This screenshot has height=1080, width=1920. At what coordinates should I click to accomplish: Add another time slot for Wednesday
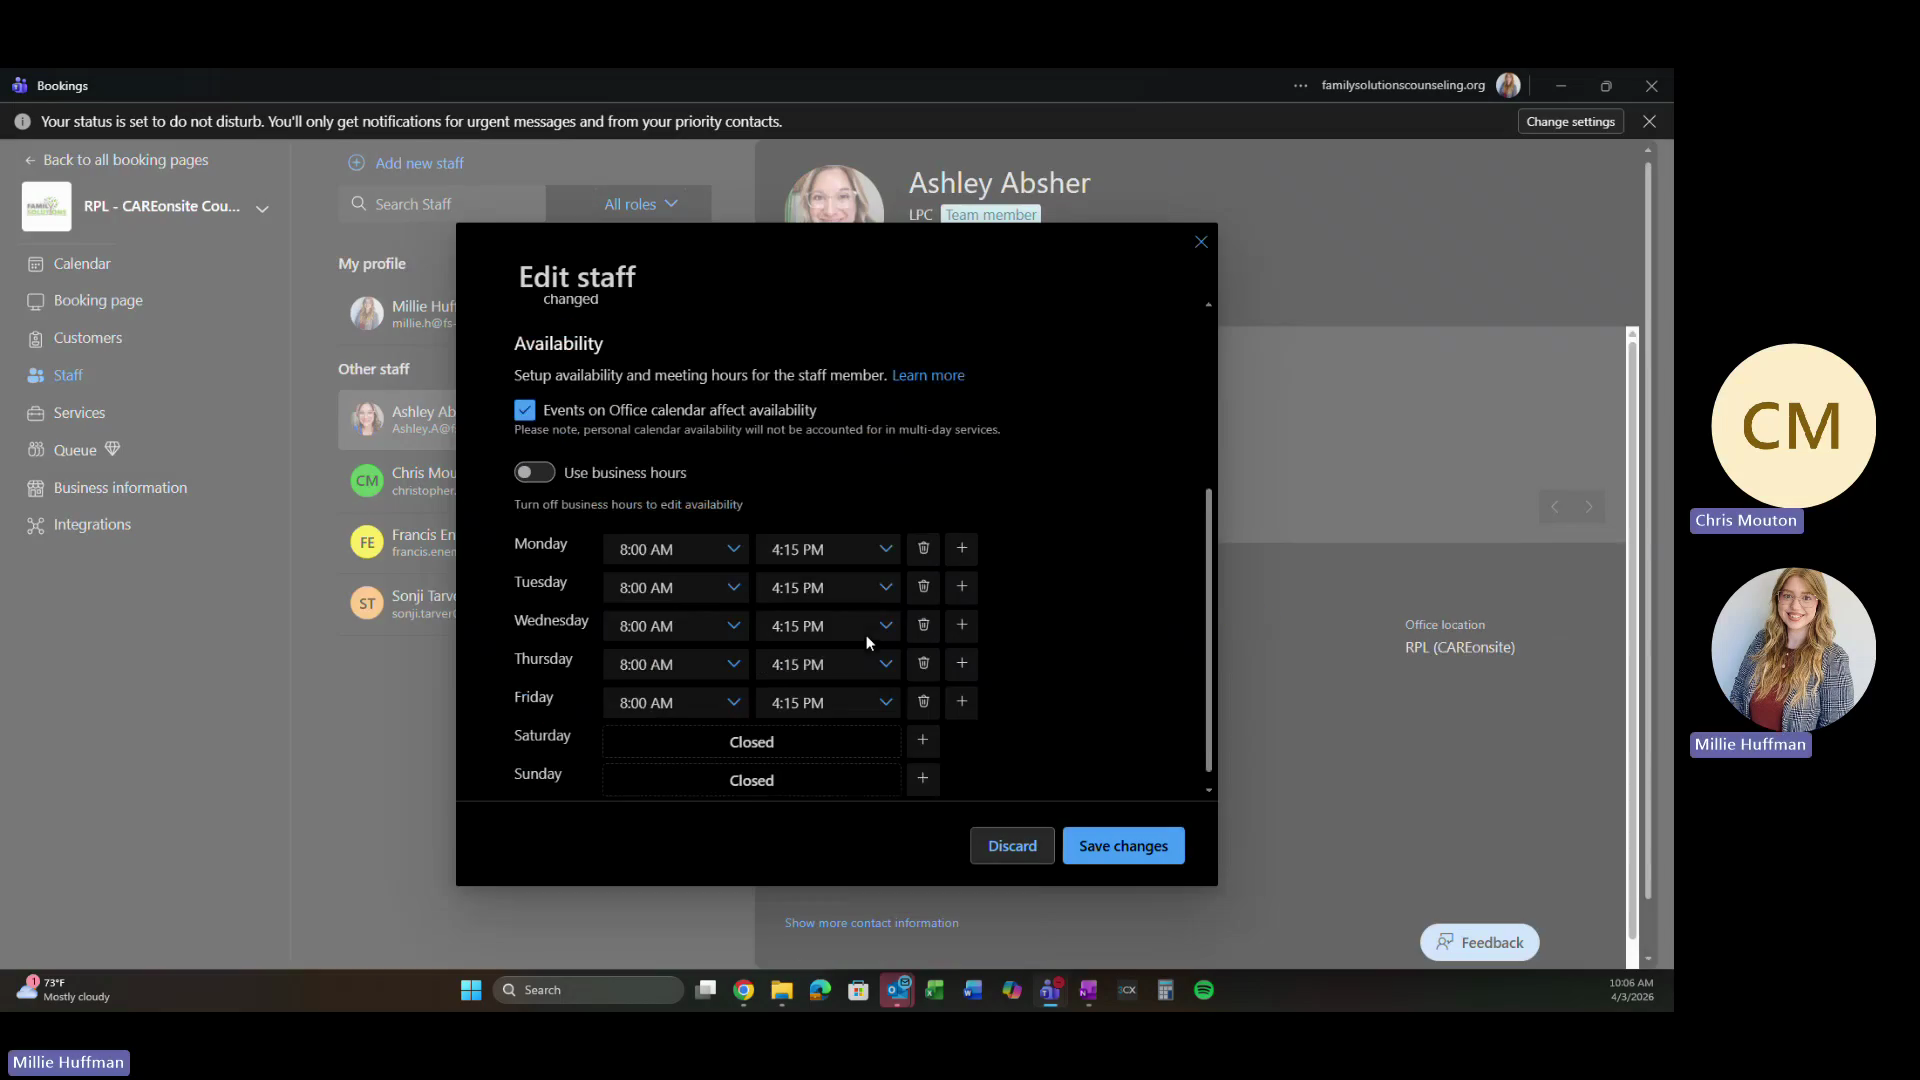click(962, 625)
